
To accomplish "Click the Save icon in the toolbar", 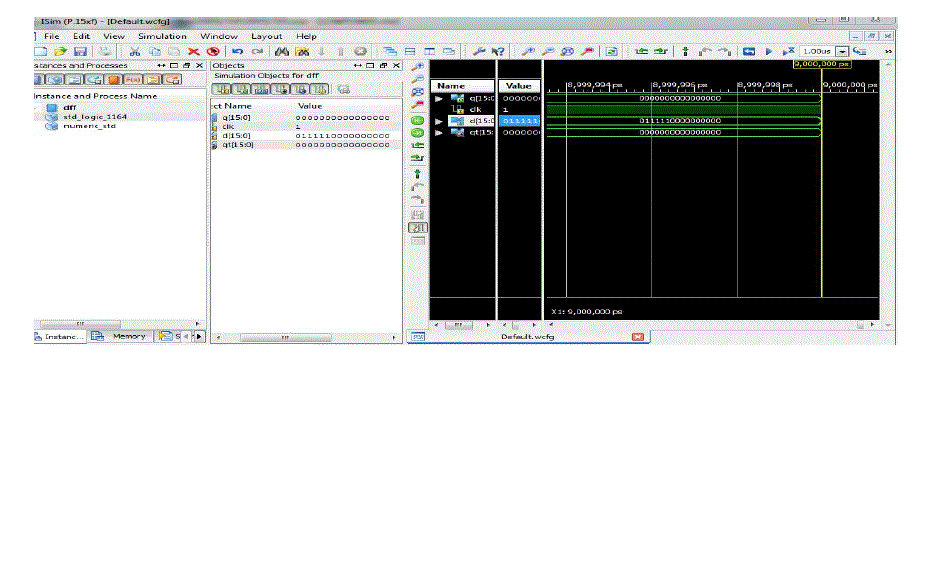I will 80,51.
